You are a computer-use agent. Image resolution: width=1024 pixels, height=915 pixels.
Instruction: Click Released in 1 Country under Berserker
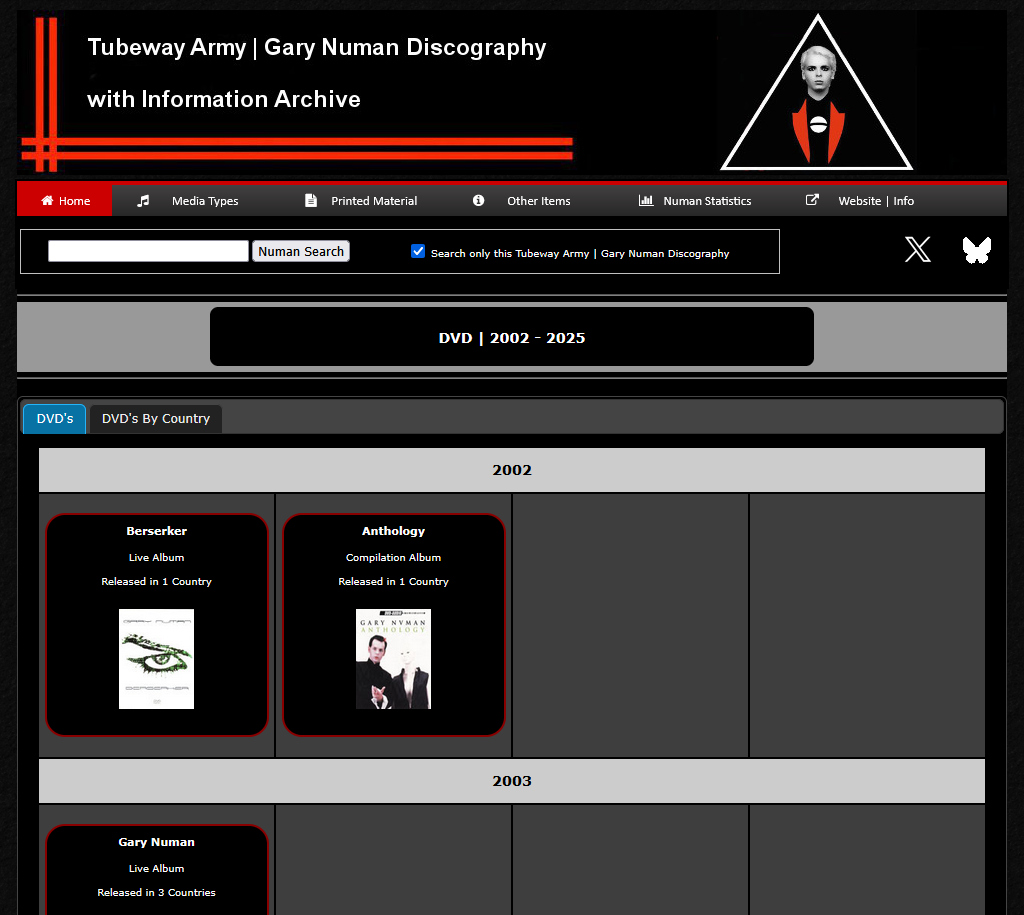click(157, 581)
